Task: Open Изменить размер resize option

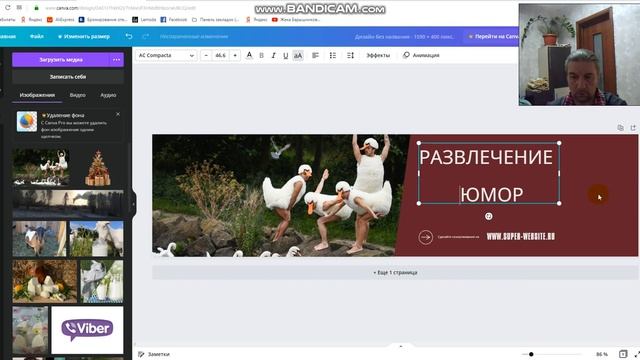Action: [x=84, y=36]
